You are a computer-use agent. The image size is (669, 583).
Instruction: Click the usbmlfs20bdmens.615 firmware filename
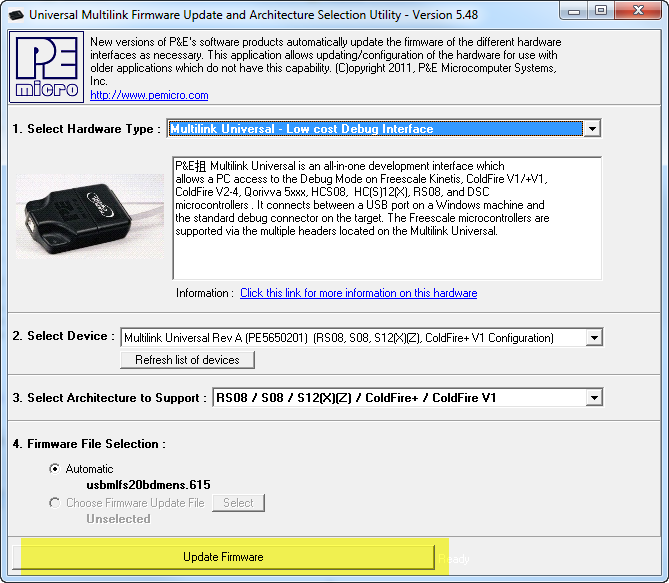148,485
